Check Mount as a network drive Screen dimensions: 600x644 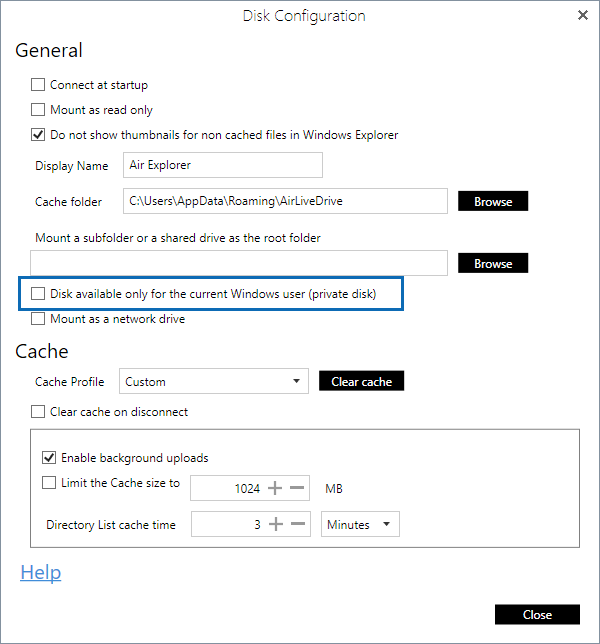point(38,319)
